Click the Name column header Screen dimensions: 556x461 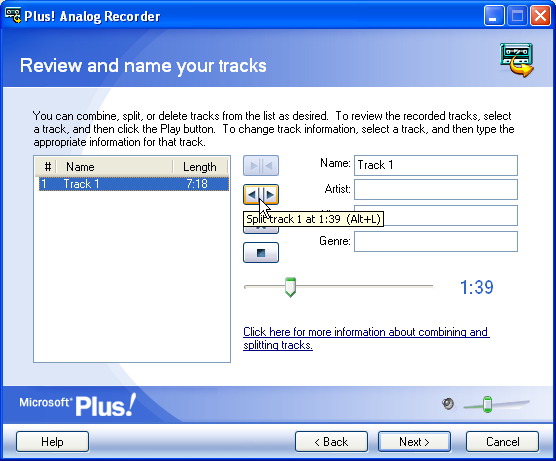pyautogui.click(x=115, y=167)
